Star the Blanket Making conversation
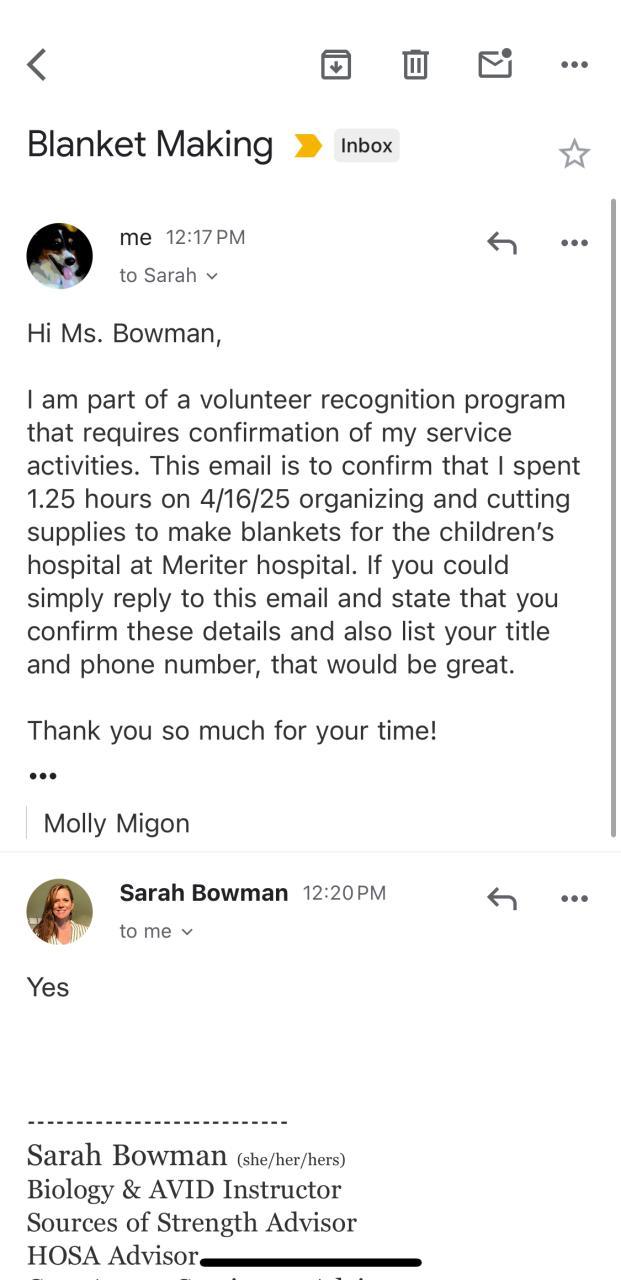 click(x=574, y=154)
